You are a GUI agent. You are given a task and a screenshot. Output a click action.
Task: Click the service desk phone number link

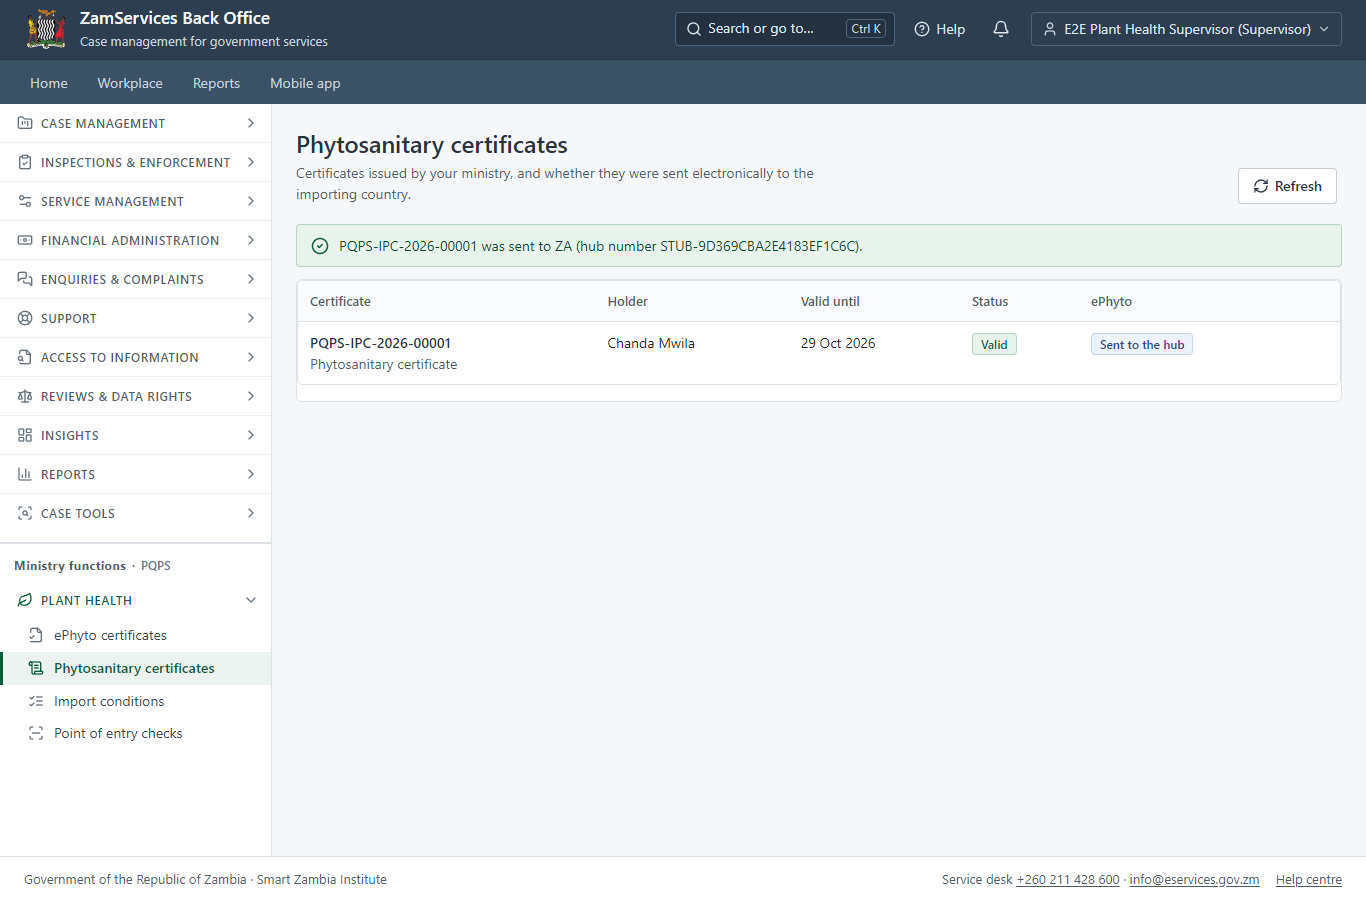click(1068, 880)
